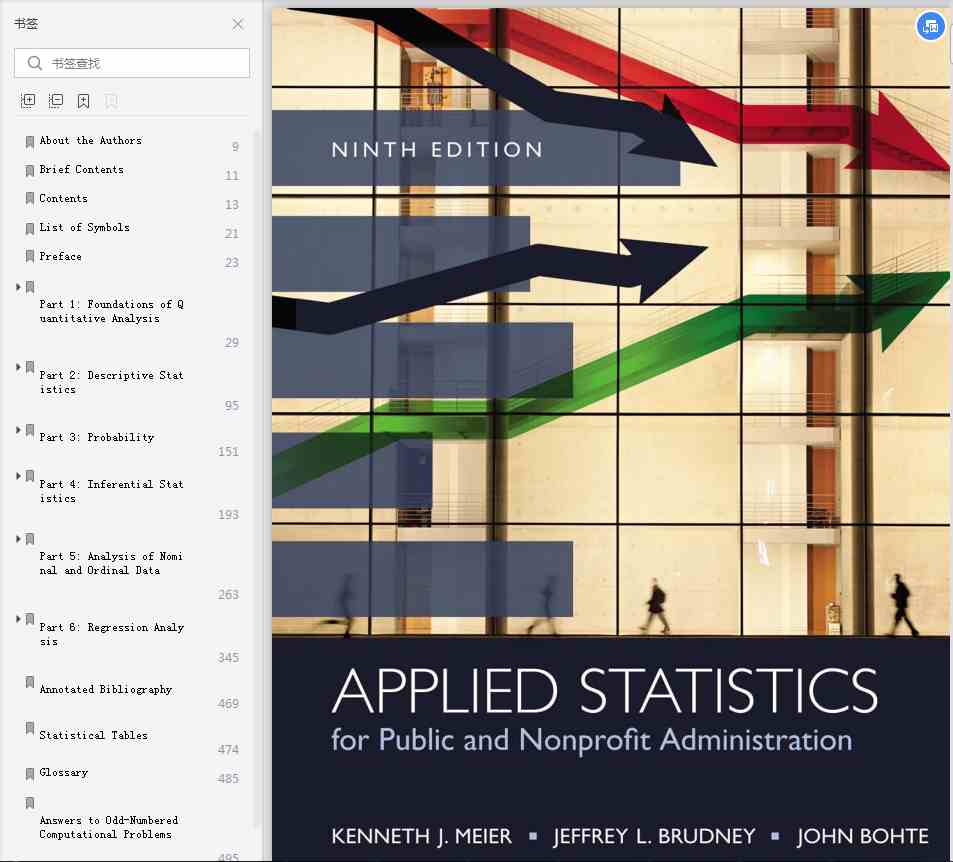
Task: Select Part 5: Analysis of Nominal and Ordinal Data
Action: click(112, 564)
